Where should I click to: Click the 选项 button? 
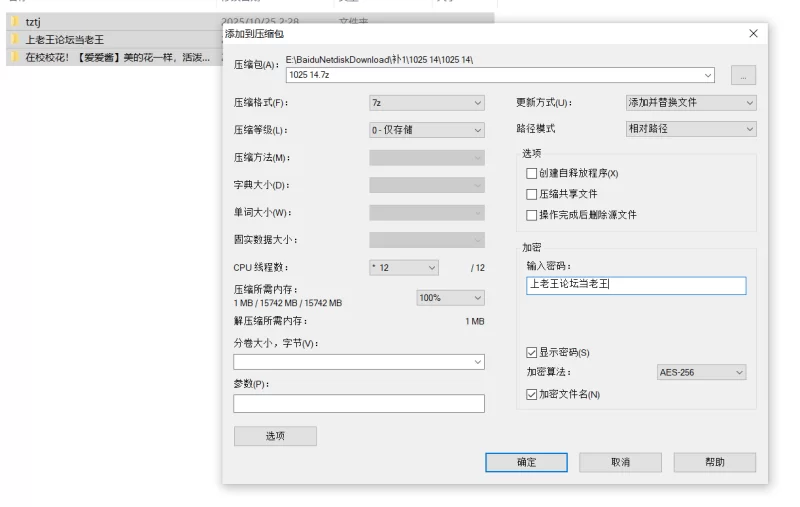tap(275, 436)
